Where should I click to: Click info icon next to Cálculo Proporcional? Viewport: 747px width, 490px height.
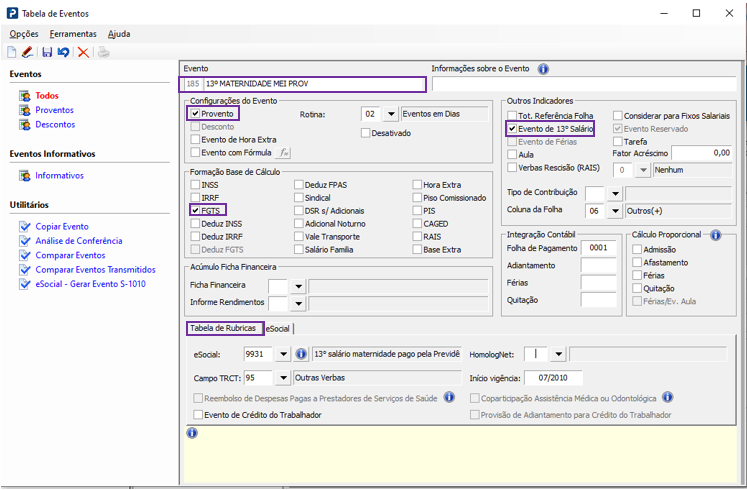(x=715, y=235)
